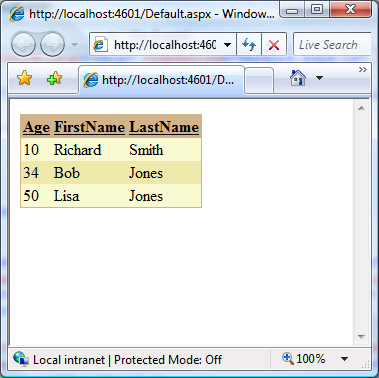The height and width of the screenshot is (378, 379).
Task: Click the zoom level magnifier 100% button
Action: pyautogui.click(x=303, y=359)
